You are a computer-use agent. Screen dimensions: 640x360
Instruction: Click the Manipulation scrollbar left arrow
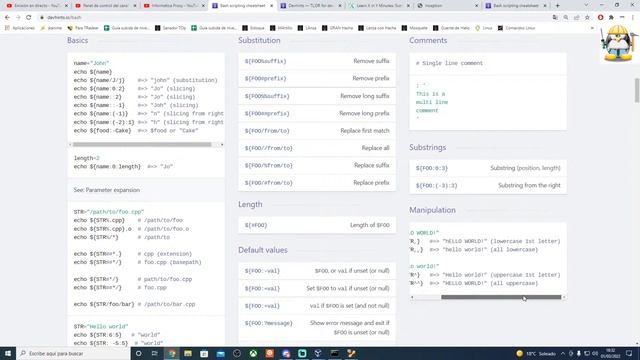(412, 297)
